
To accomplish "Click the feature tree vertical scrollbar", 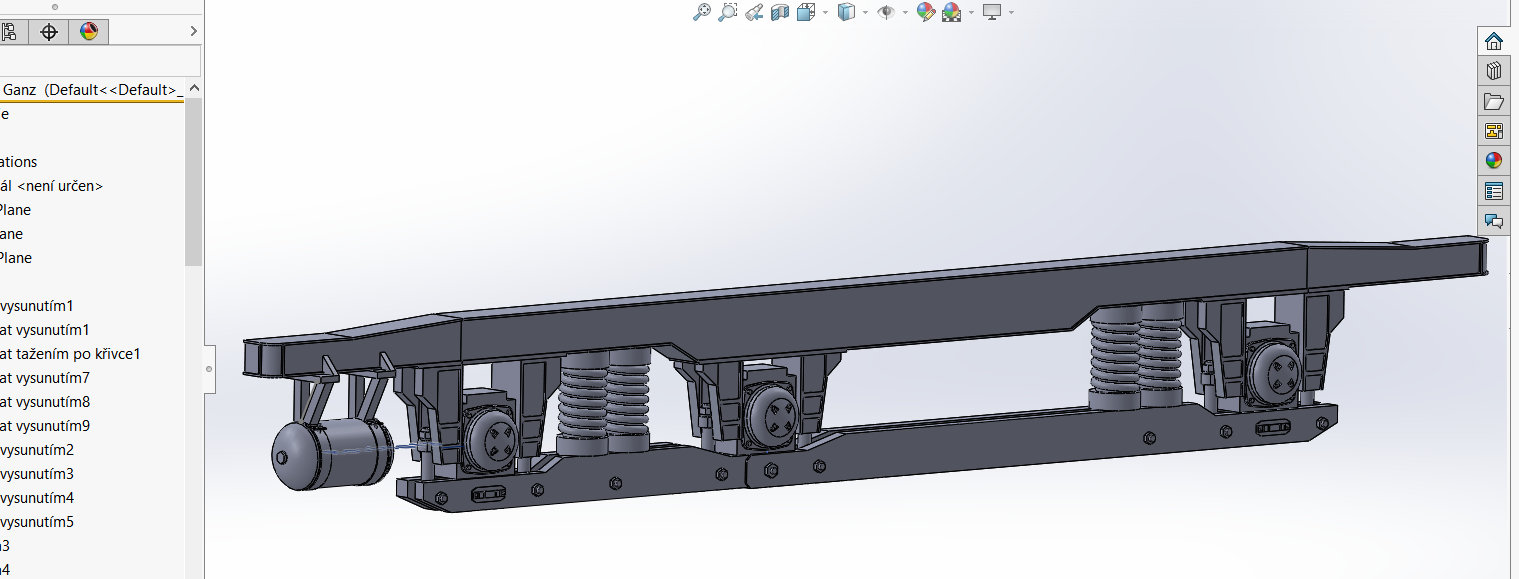I will [193, 180].
